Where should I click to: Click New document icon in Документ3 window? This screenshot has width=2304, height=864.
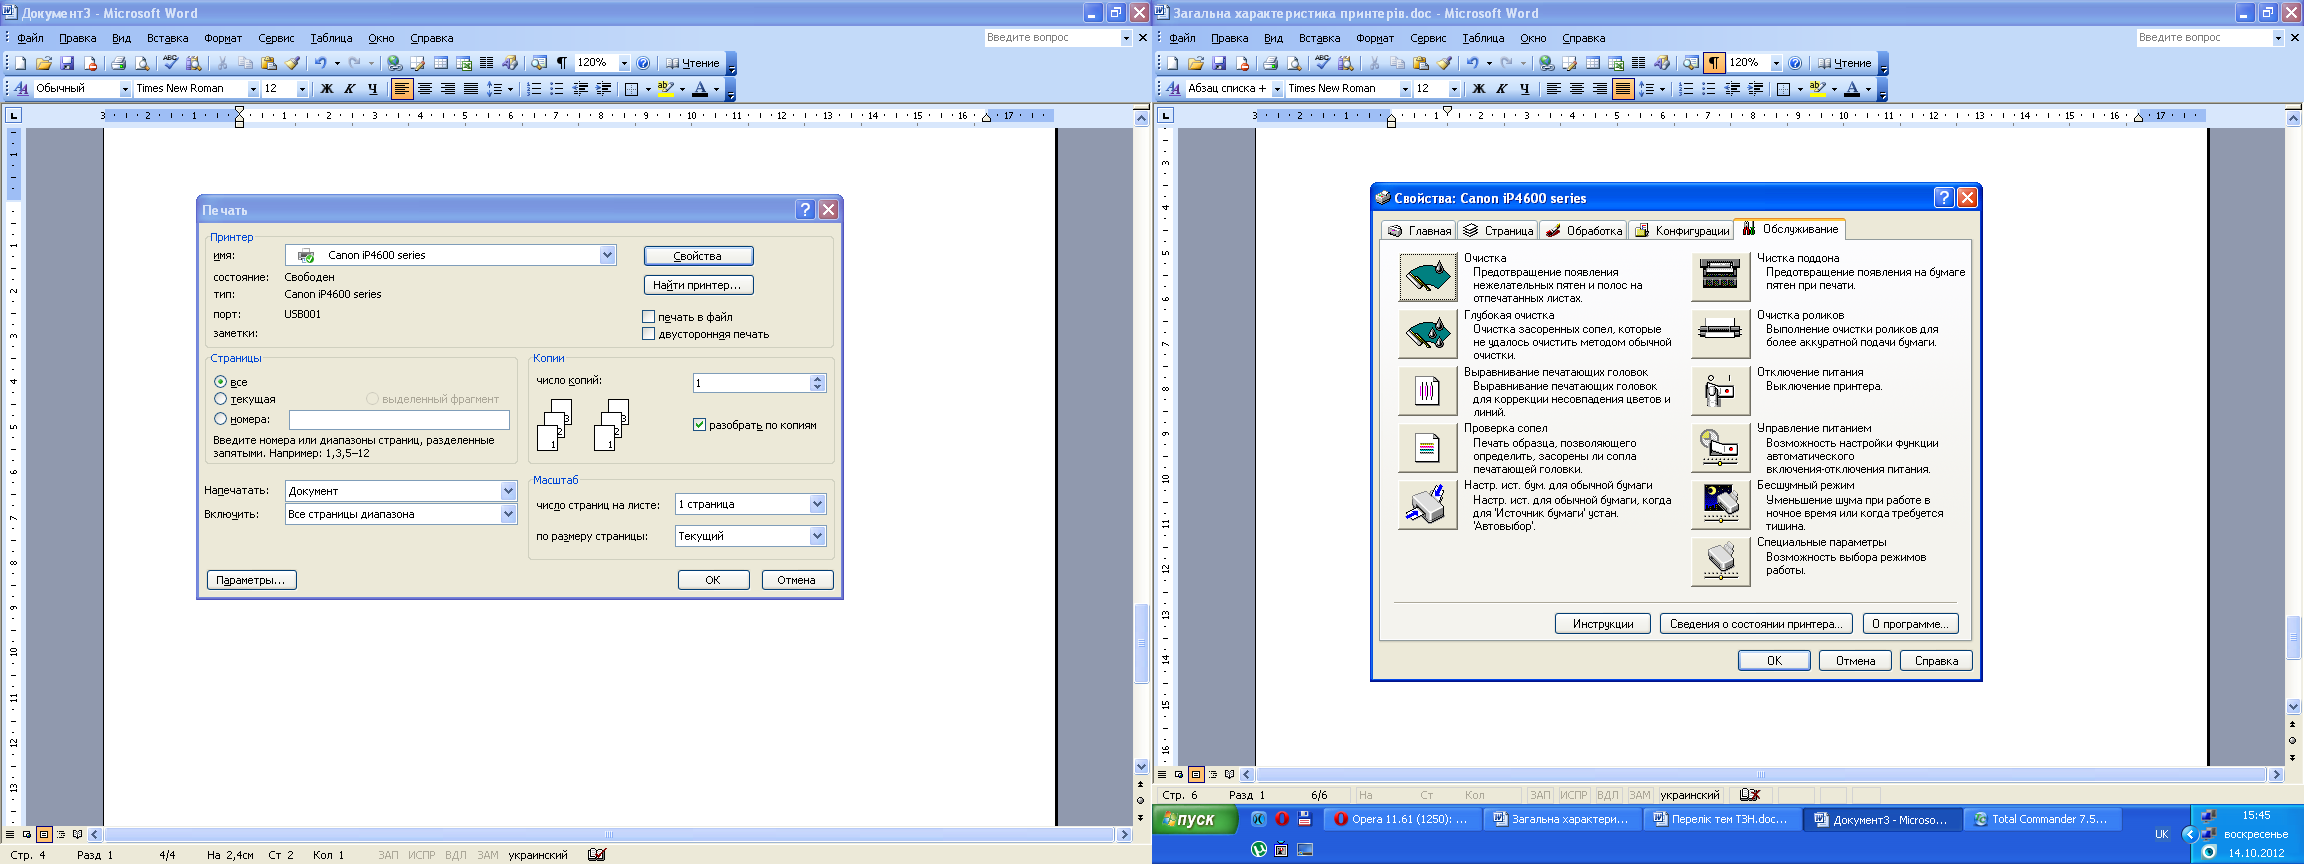pyautogui.click(x=21, y=63)
